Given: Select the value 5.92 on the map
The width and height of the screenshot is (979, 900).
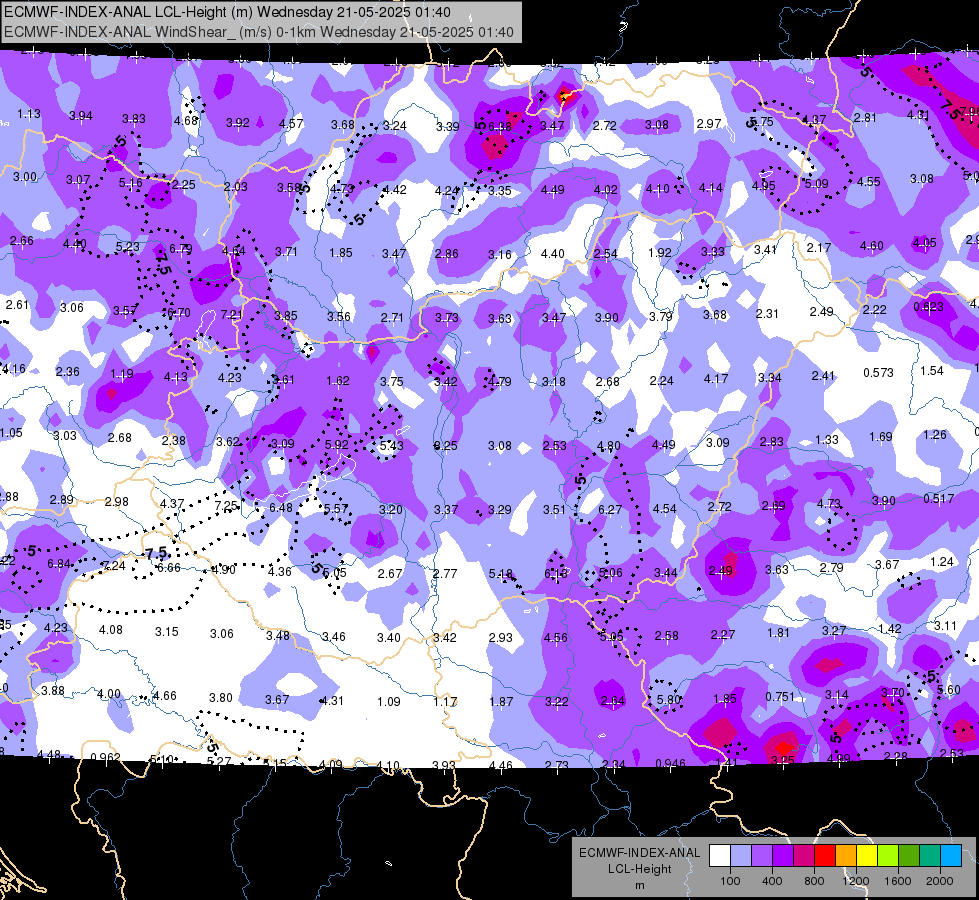Looking at the screenshot, I should coord(337,445).
